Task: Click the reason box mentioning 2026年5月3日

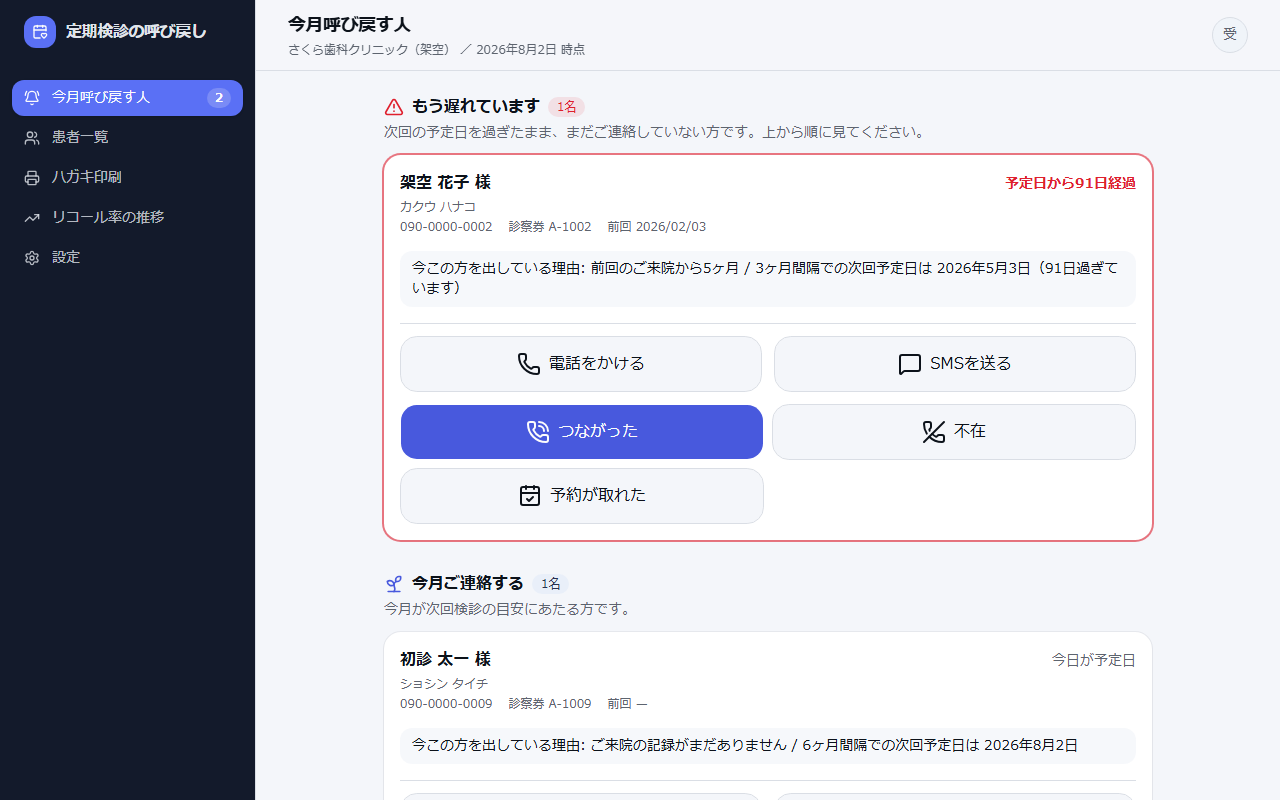Action: (x=768, y=279)
